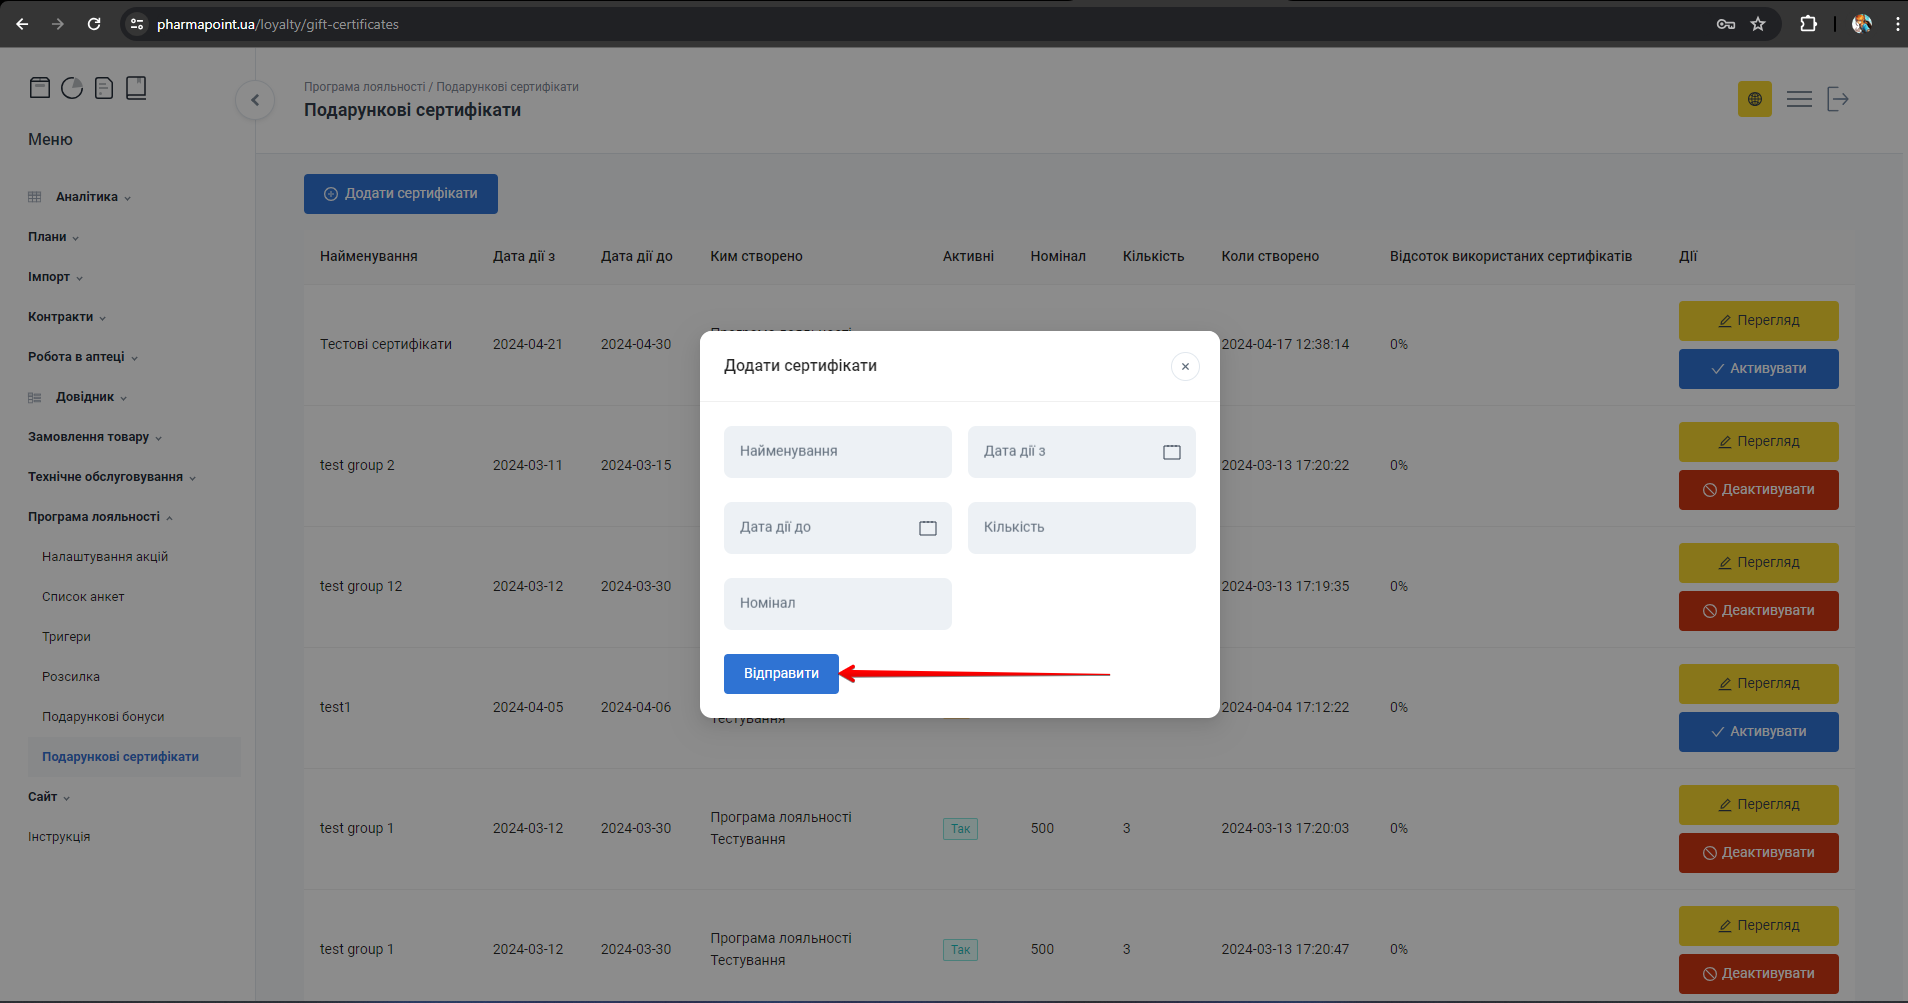Bookmark this page with the star icon
The height and width of the screenshot is (1003, 1908).
(x=1758, y=24)
